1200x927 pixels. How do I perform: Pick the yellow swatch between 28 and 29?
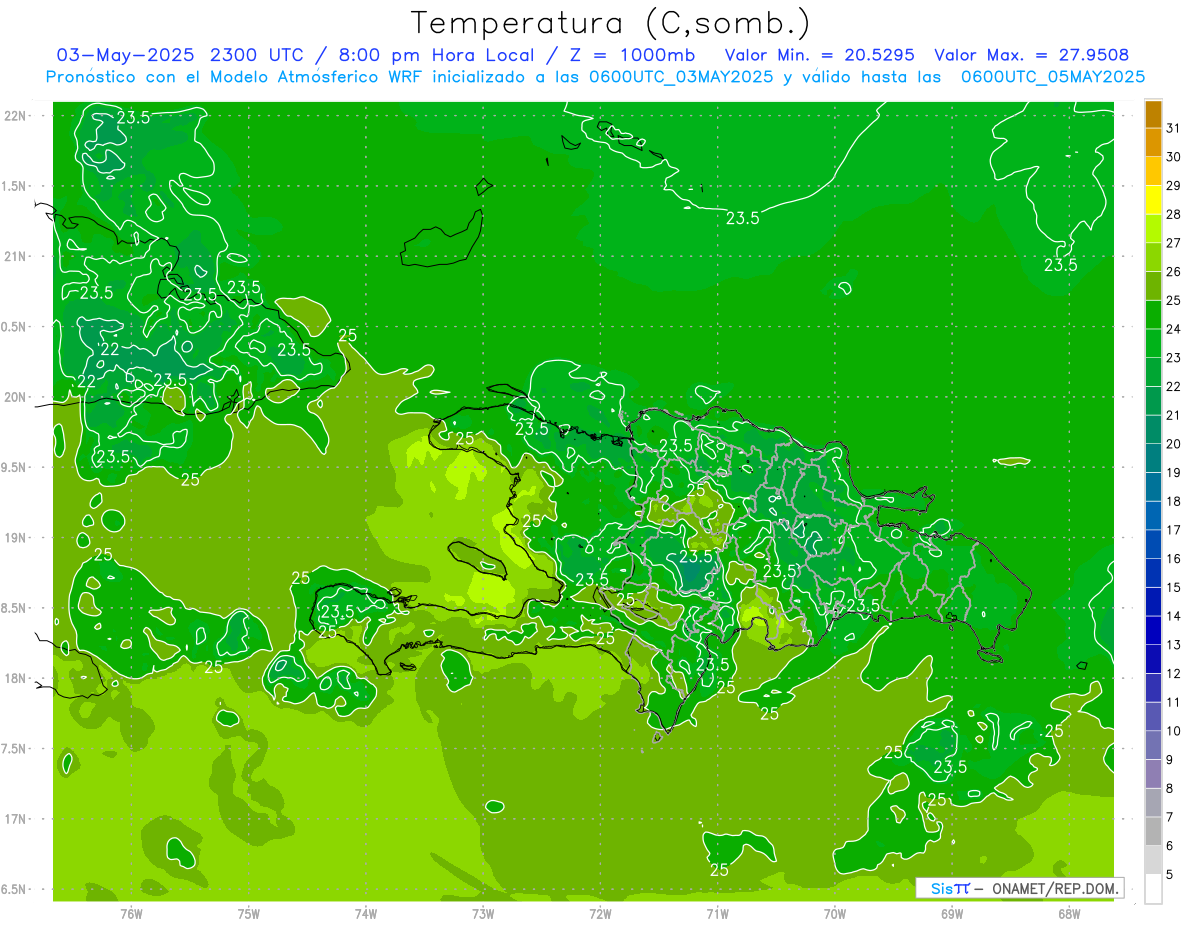pos(1153,200)
